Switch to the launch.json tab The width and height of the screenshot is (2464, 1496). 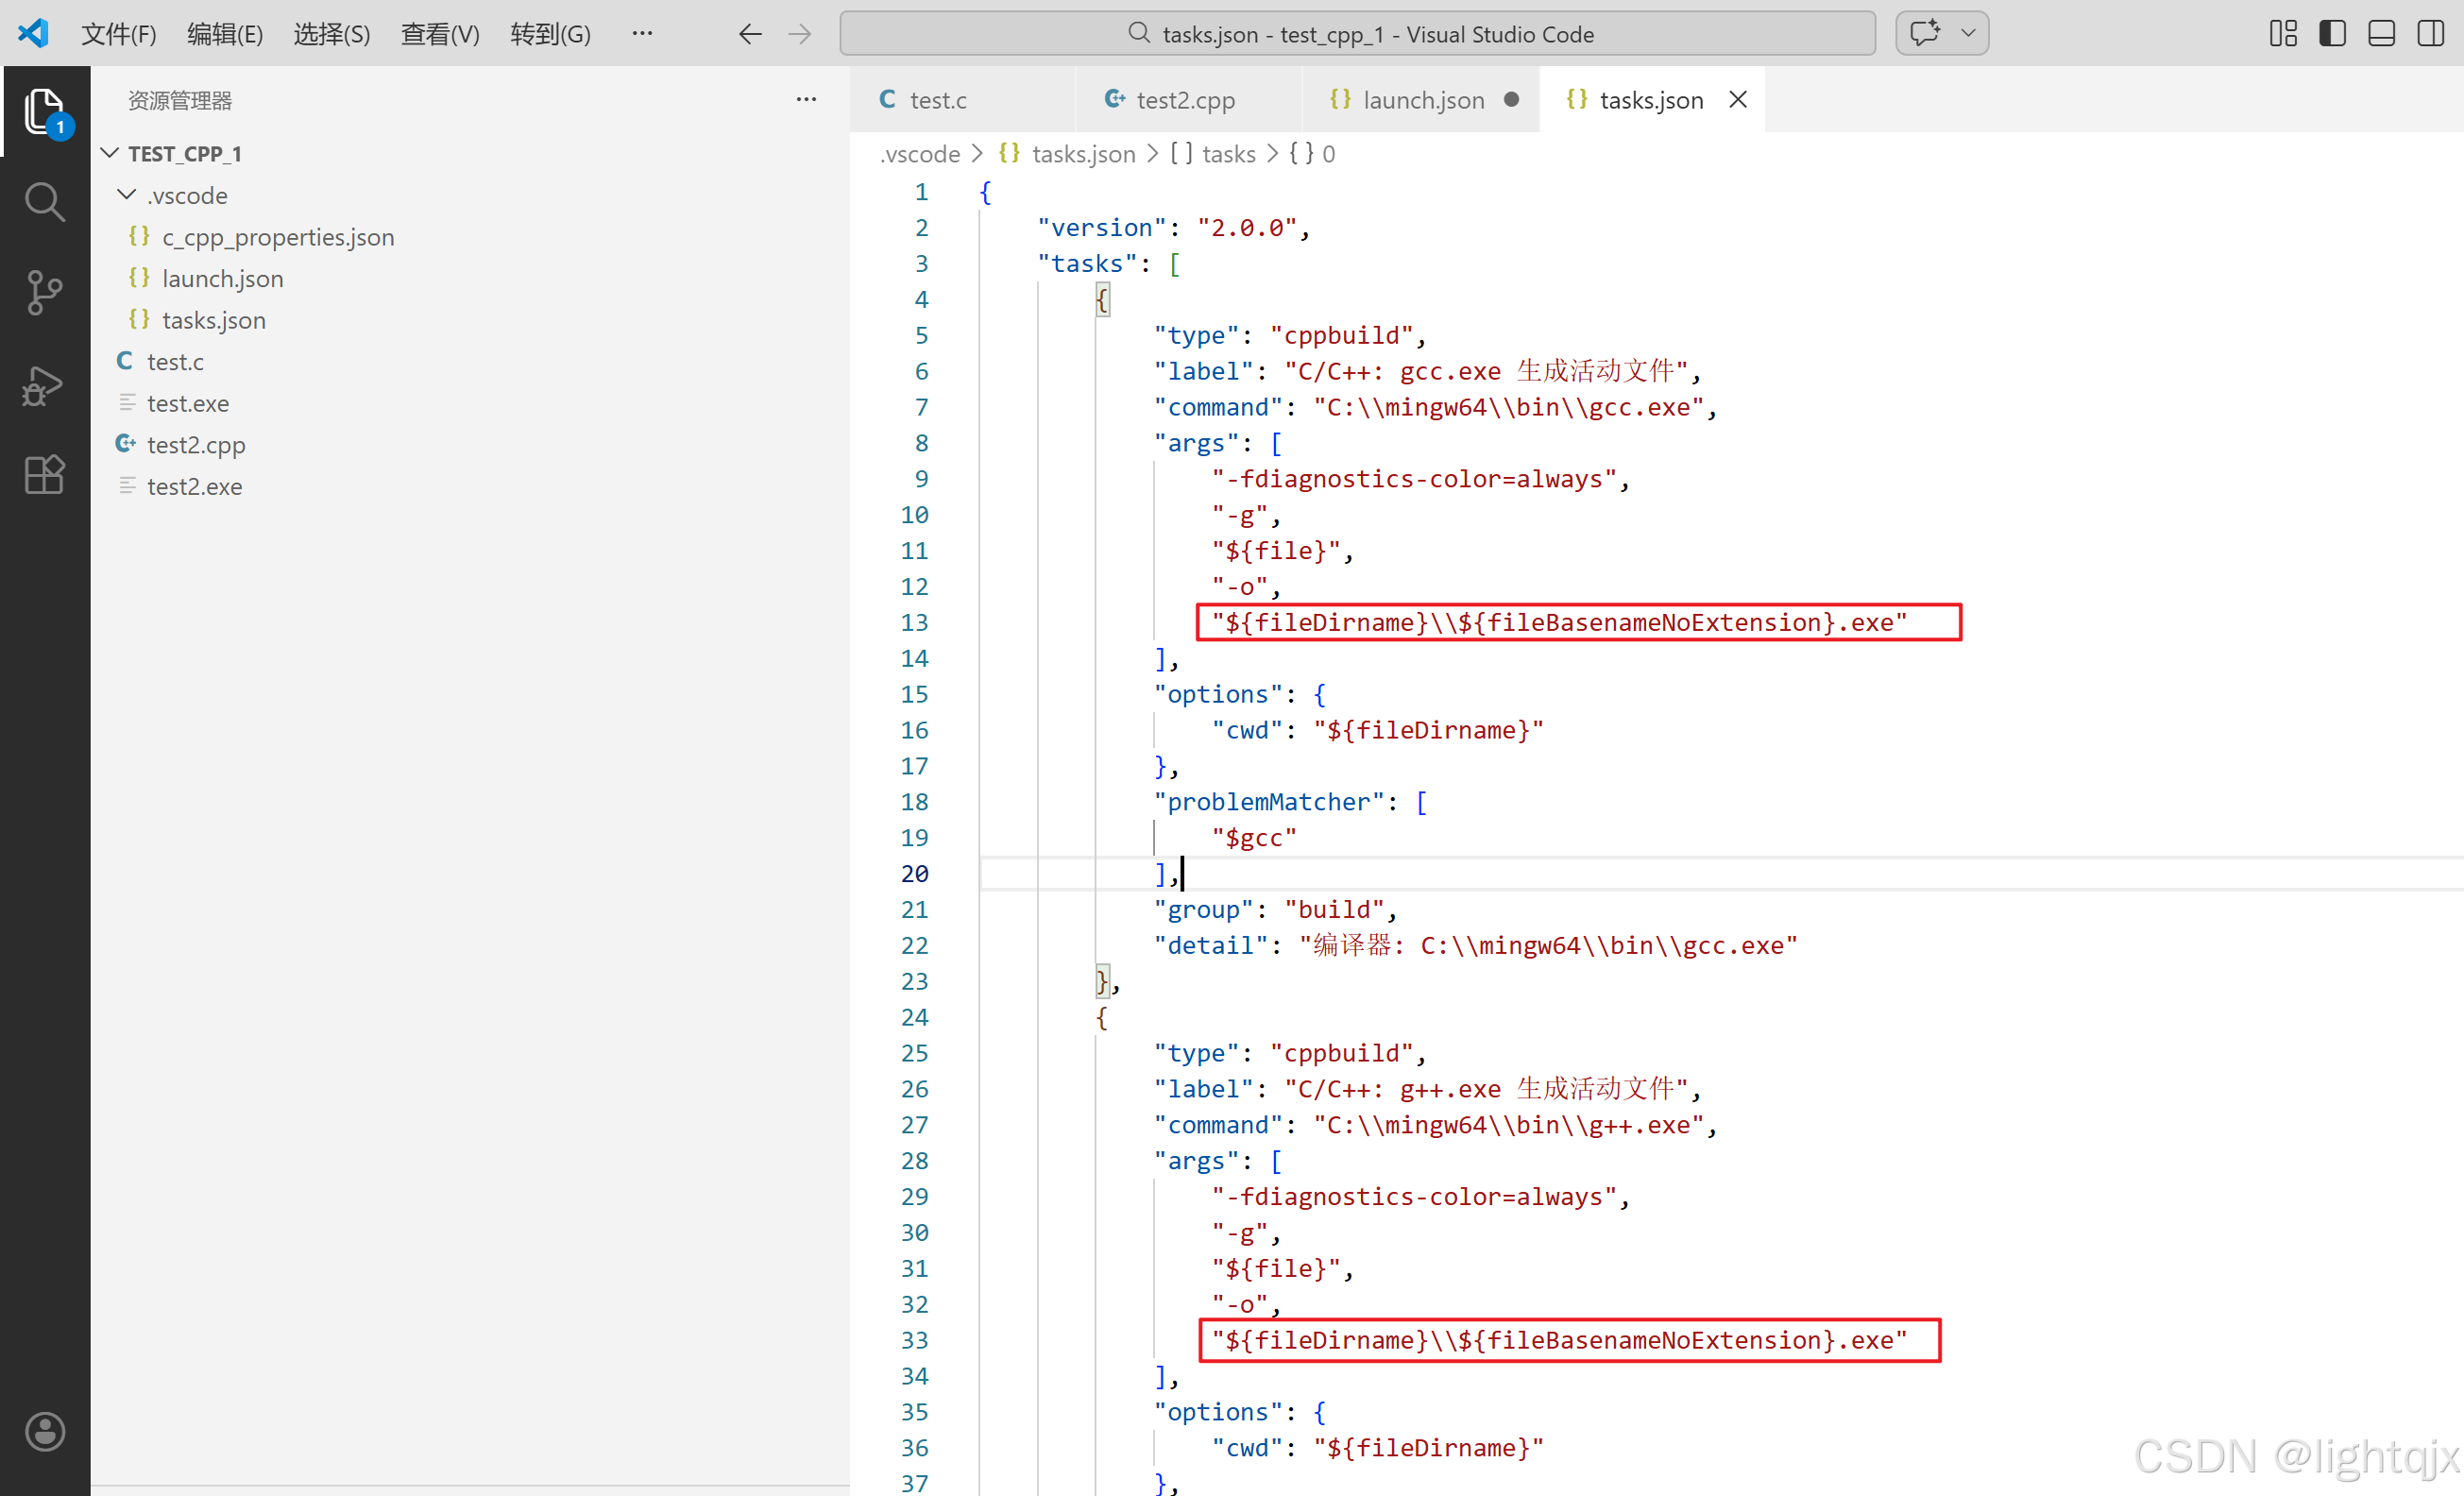click(1423, 100)
